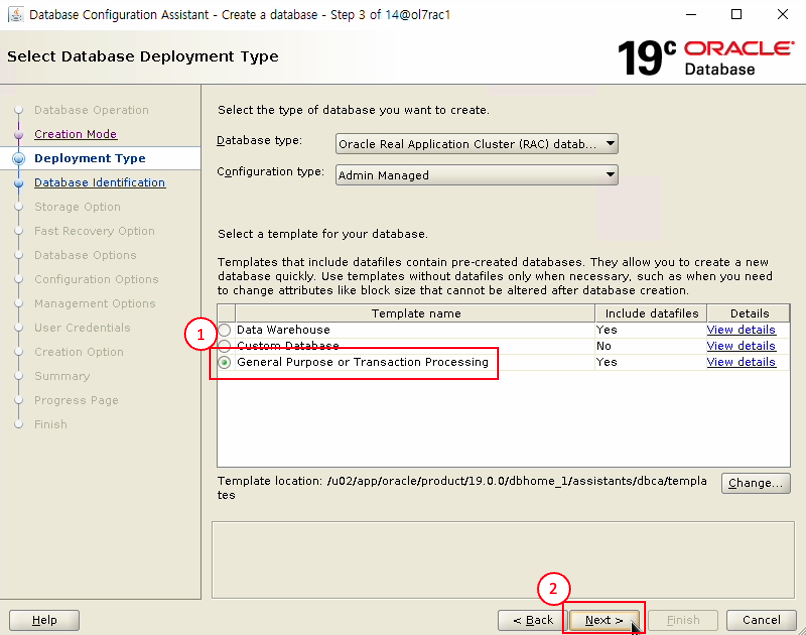Click the Deployment Type step
Screen dimensions: 806x635
click(x=90, y=158)
